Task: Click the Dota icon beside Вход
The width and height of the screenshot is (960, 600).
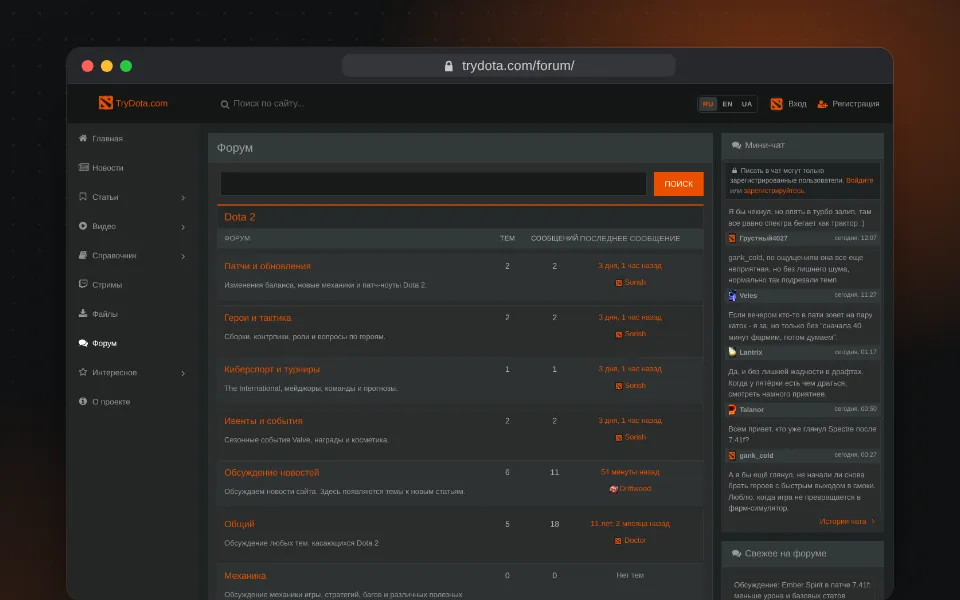Action: (x=776, y=104)
